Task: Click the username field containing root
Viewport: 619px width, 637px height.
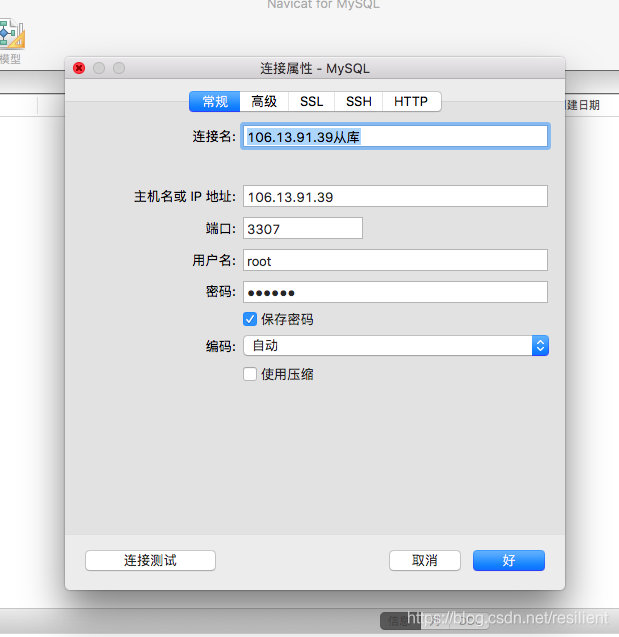Action: click(395, 260)
